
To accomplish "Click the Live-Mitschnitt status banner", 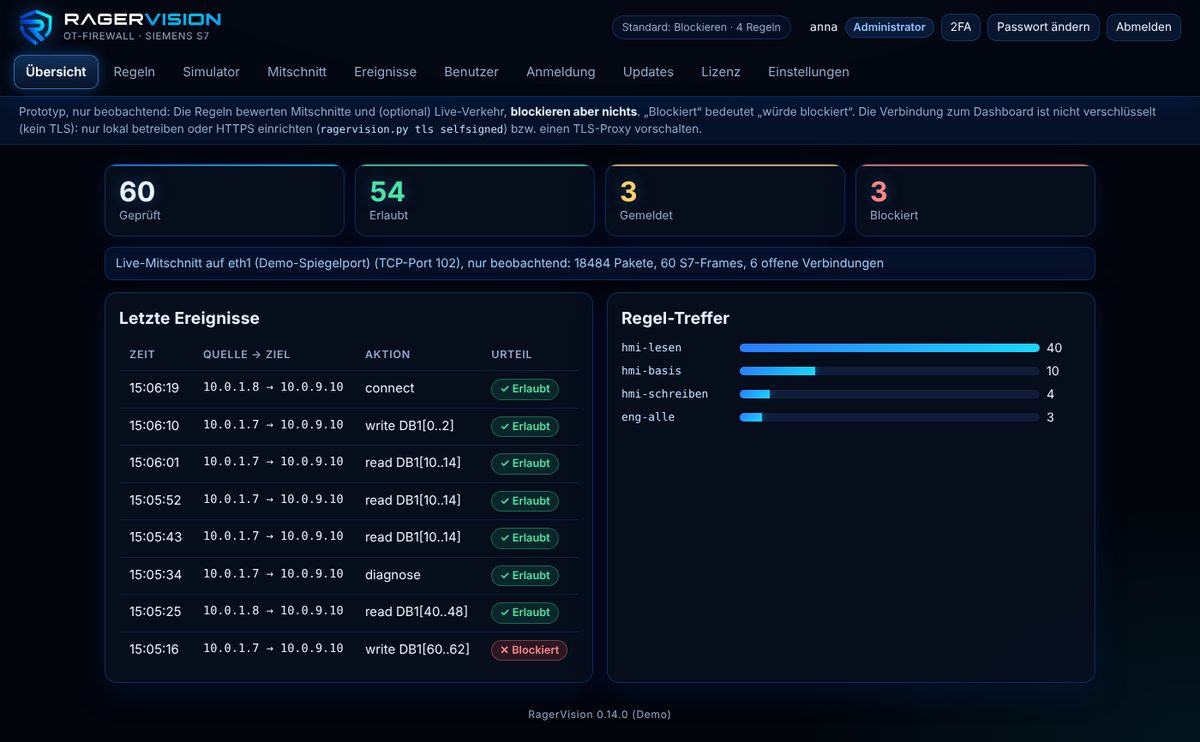I will pos(600,263).
